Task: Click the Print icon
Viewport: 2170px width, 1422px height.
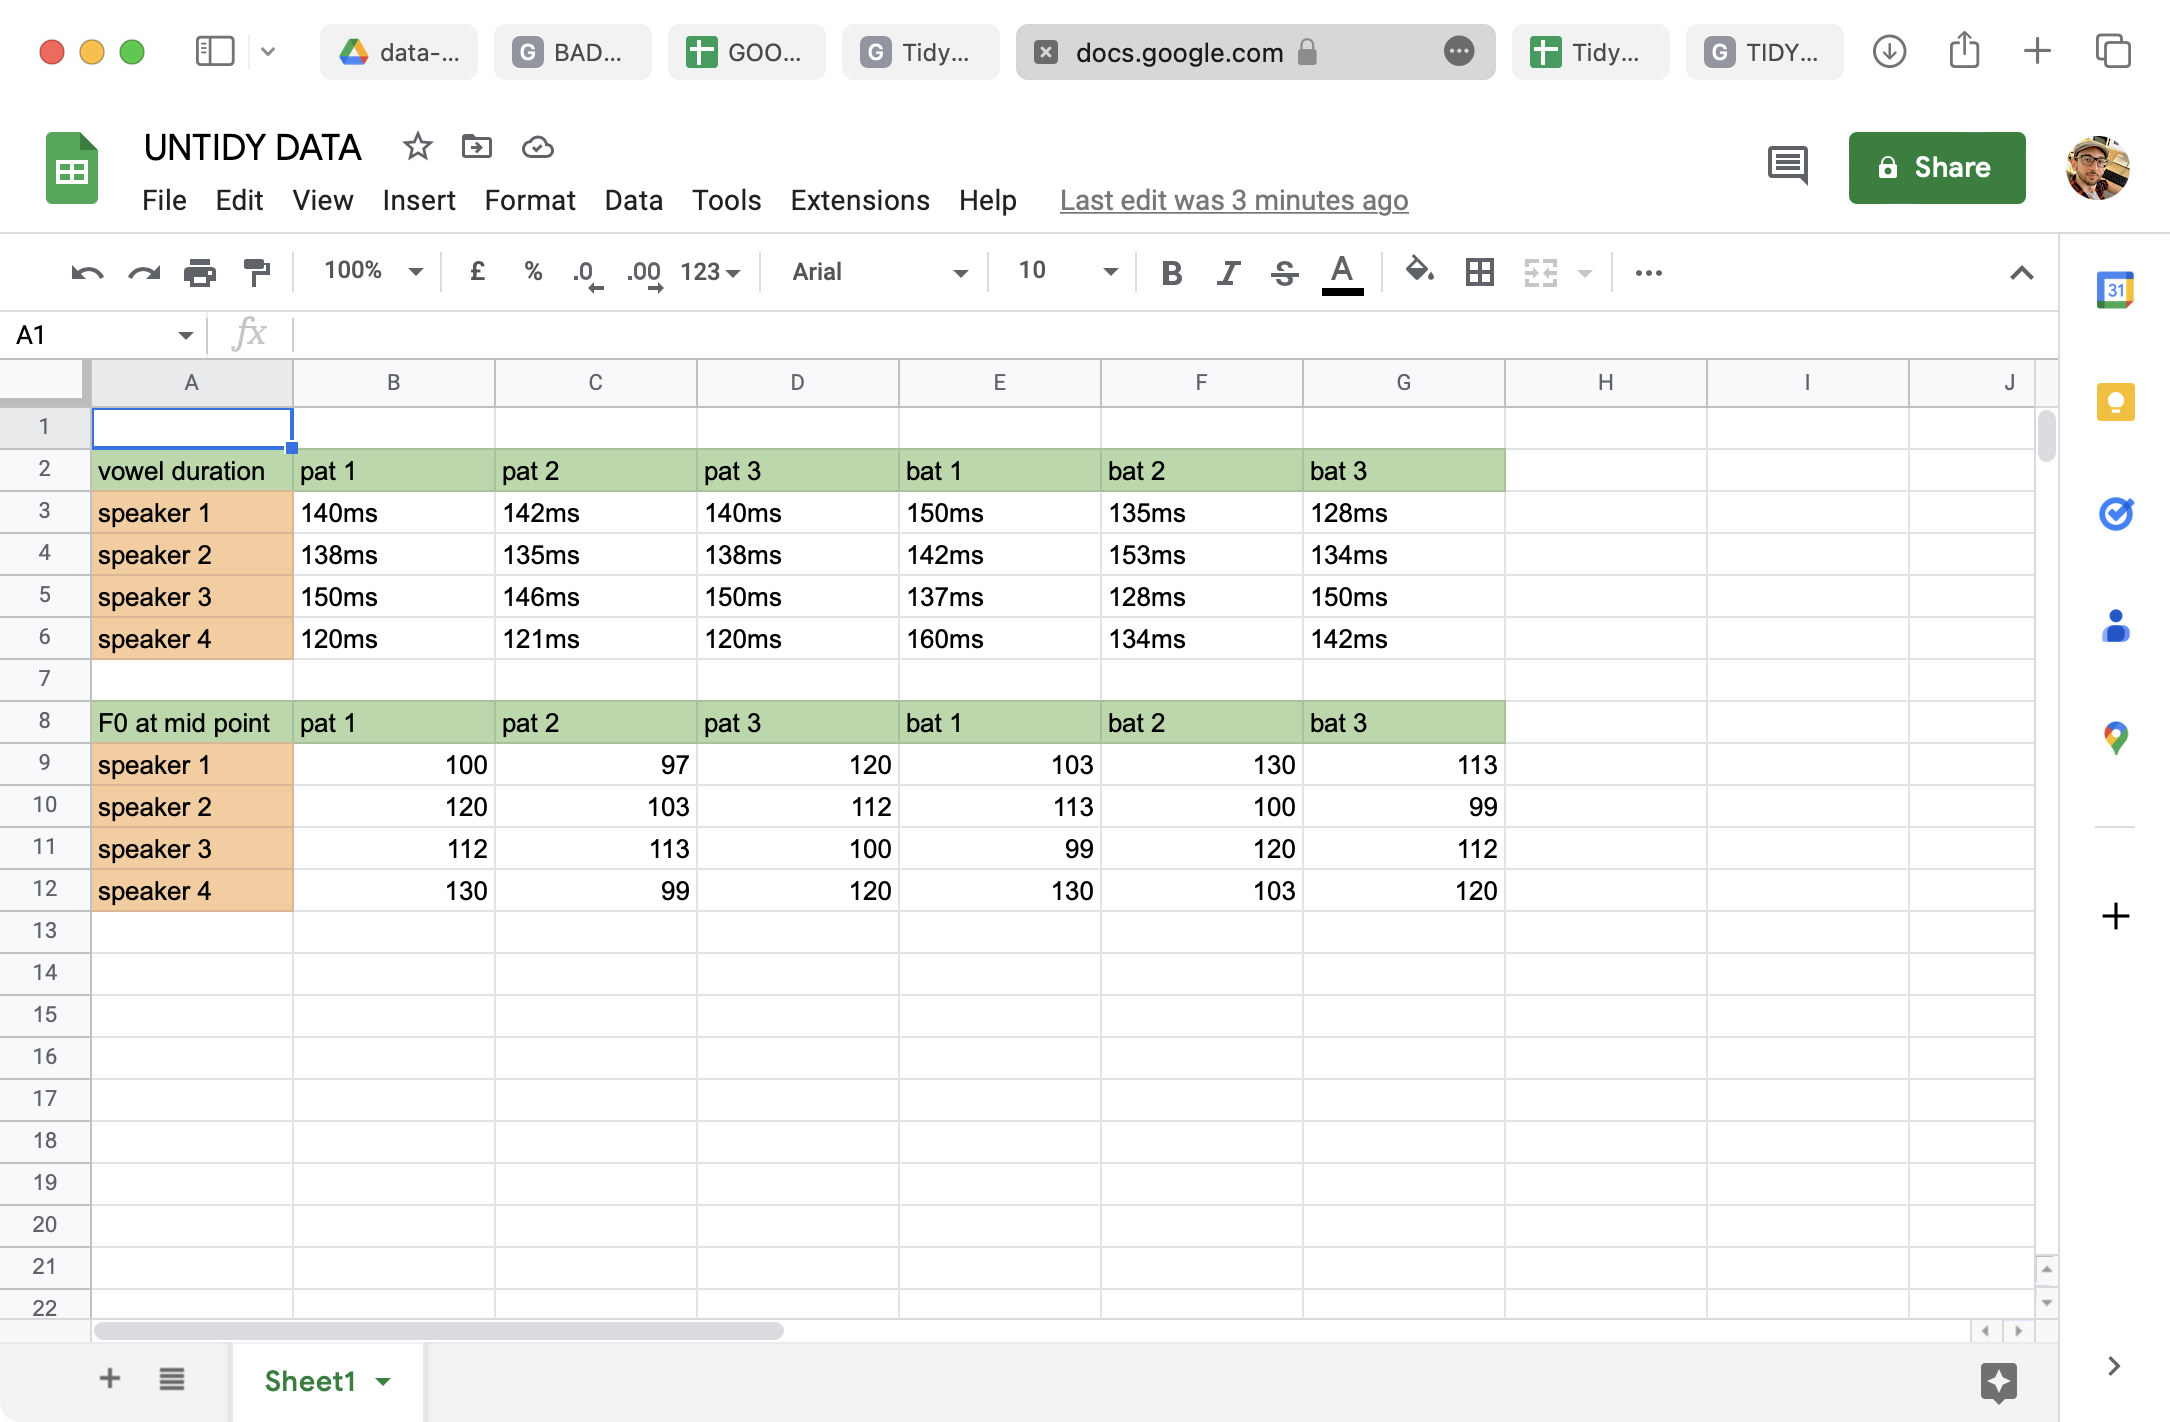Action: (200, 272)
